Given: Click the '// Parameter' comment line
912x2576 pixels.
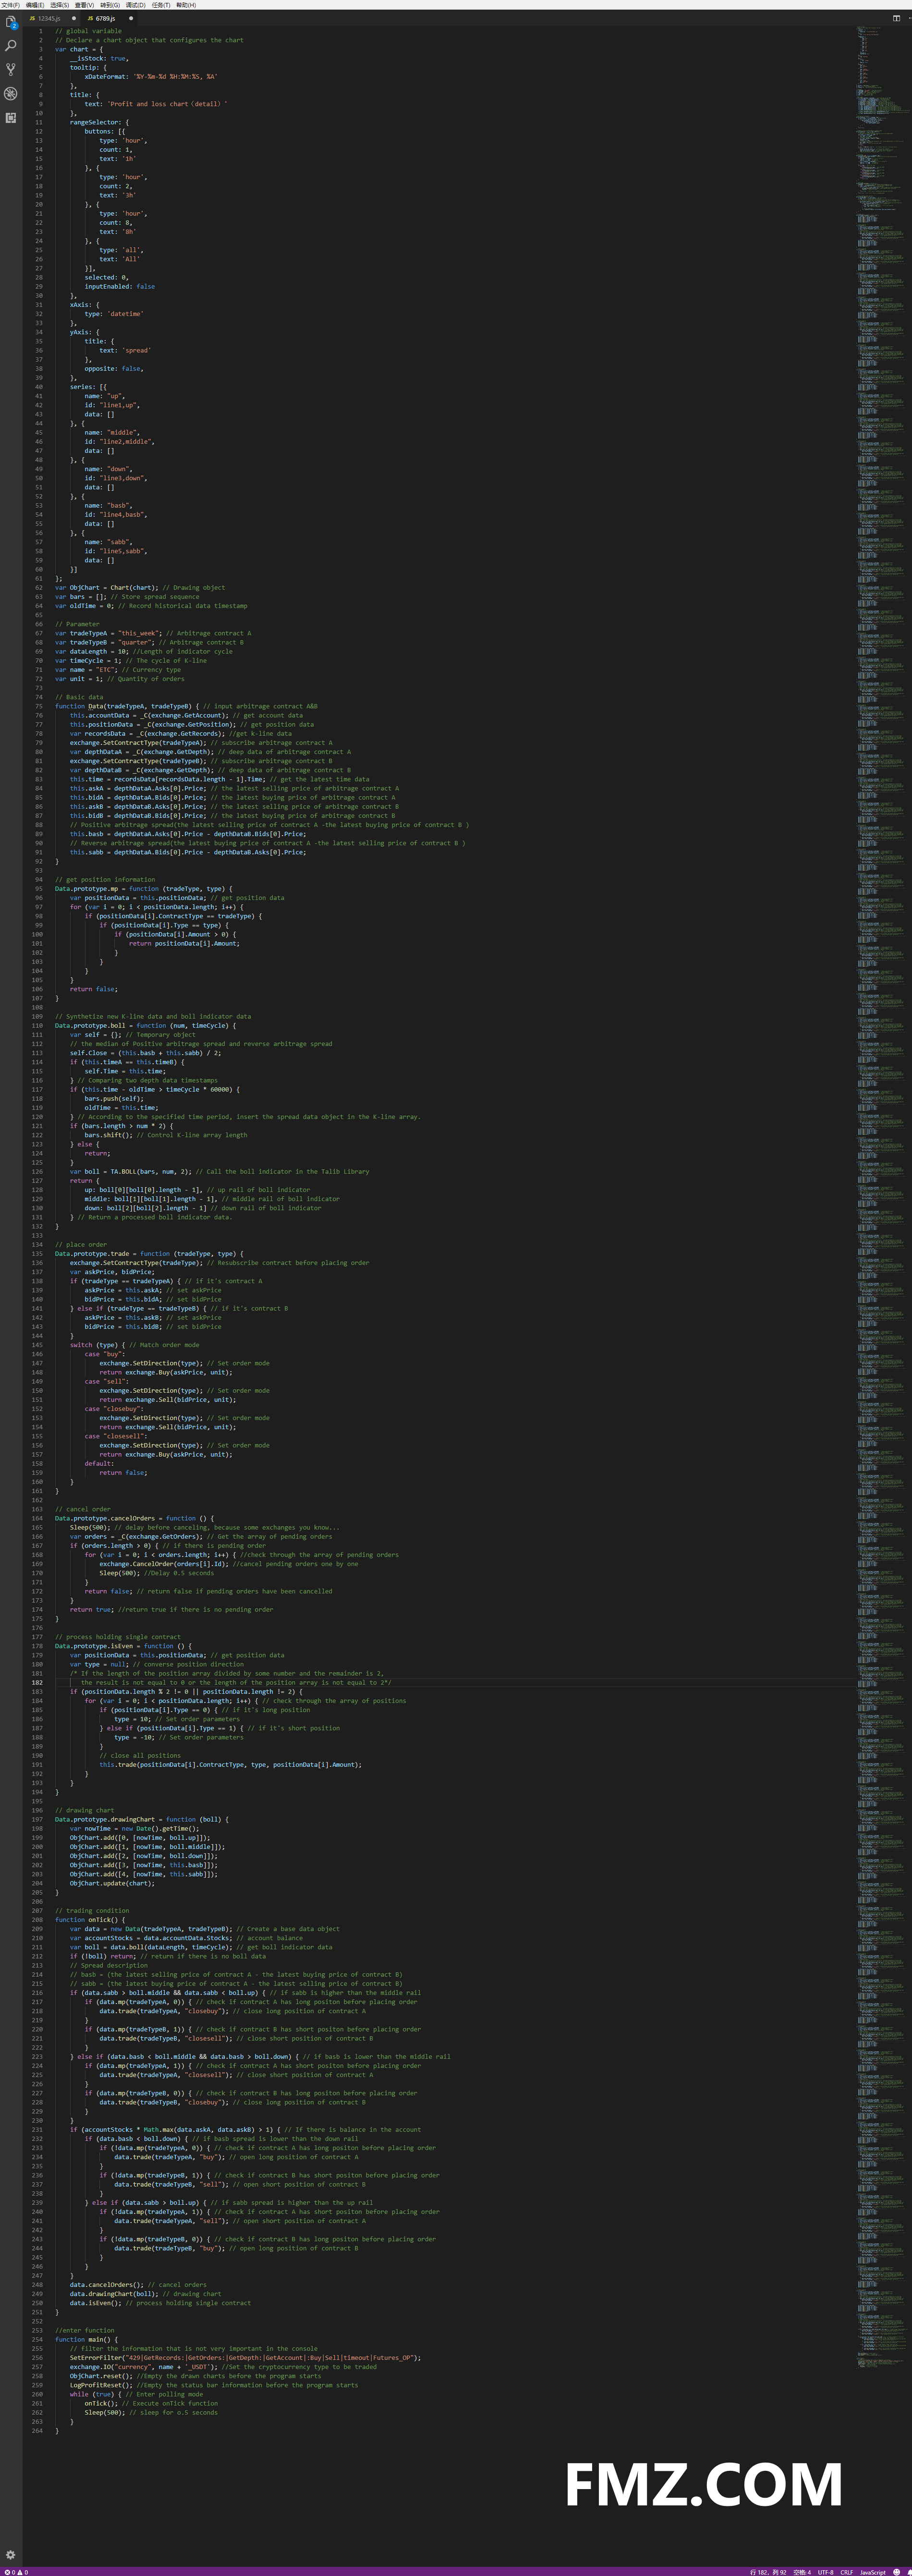Looking at the screenshot, I should click(x=77, y=624).
